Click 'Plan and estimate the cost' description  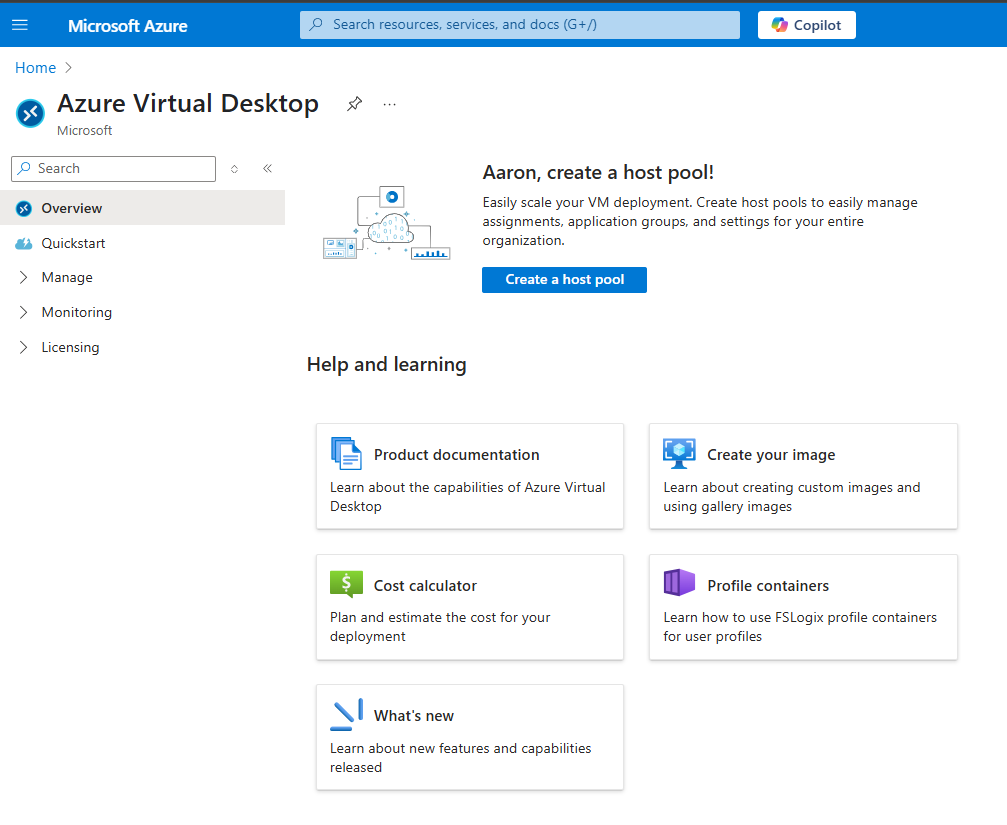click(440, 627)
